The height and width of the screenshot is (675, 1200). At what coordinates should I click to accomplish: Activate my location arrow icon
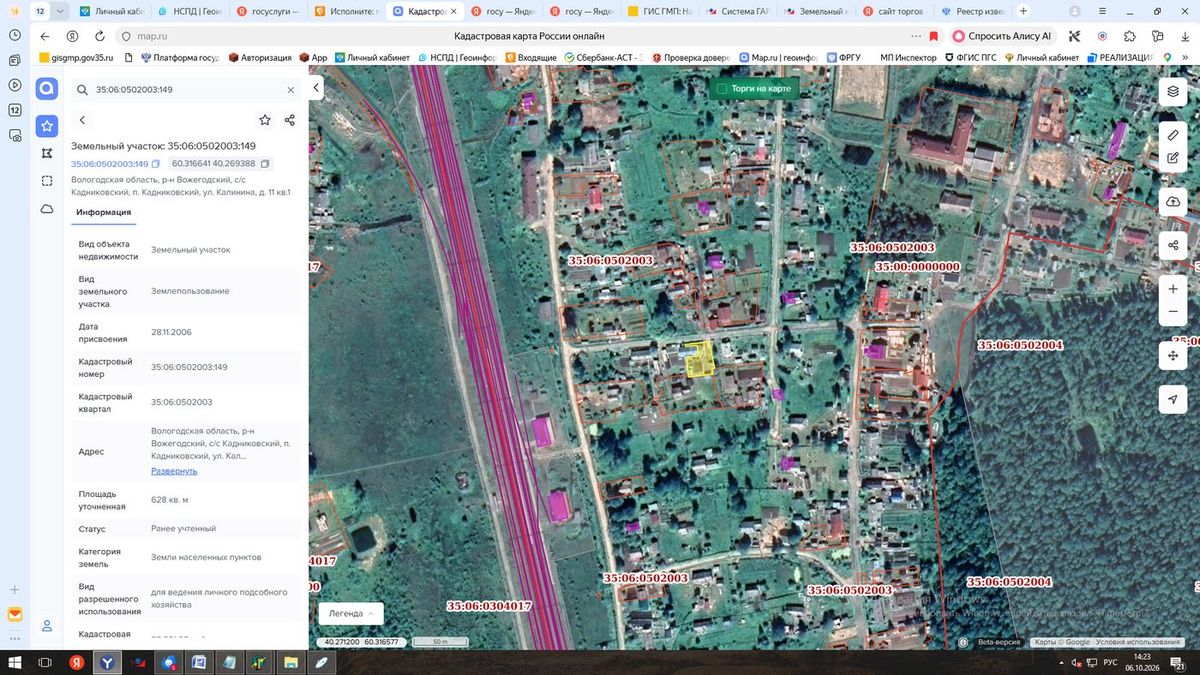click(1173, 399)
